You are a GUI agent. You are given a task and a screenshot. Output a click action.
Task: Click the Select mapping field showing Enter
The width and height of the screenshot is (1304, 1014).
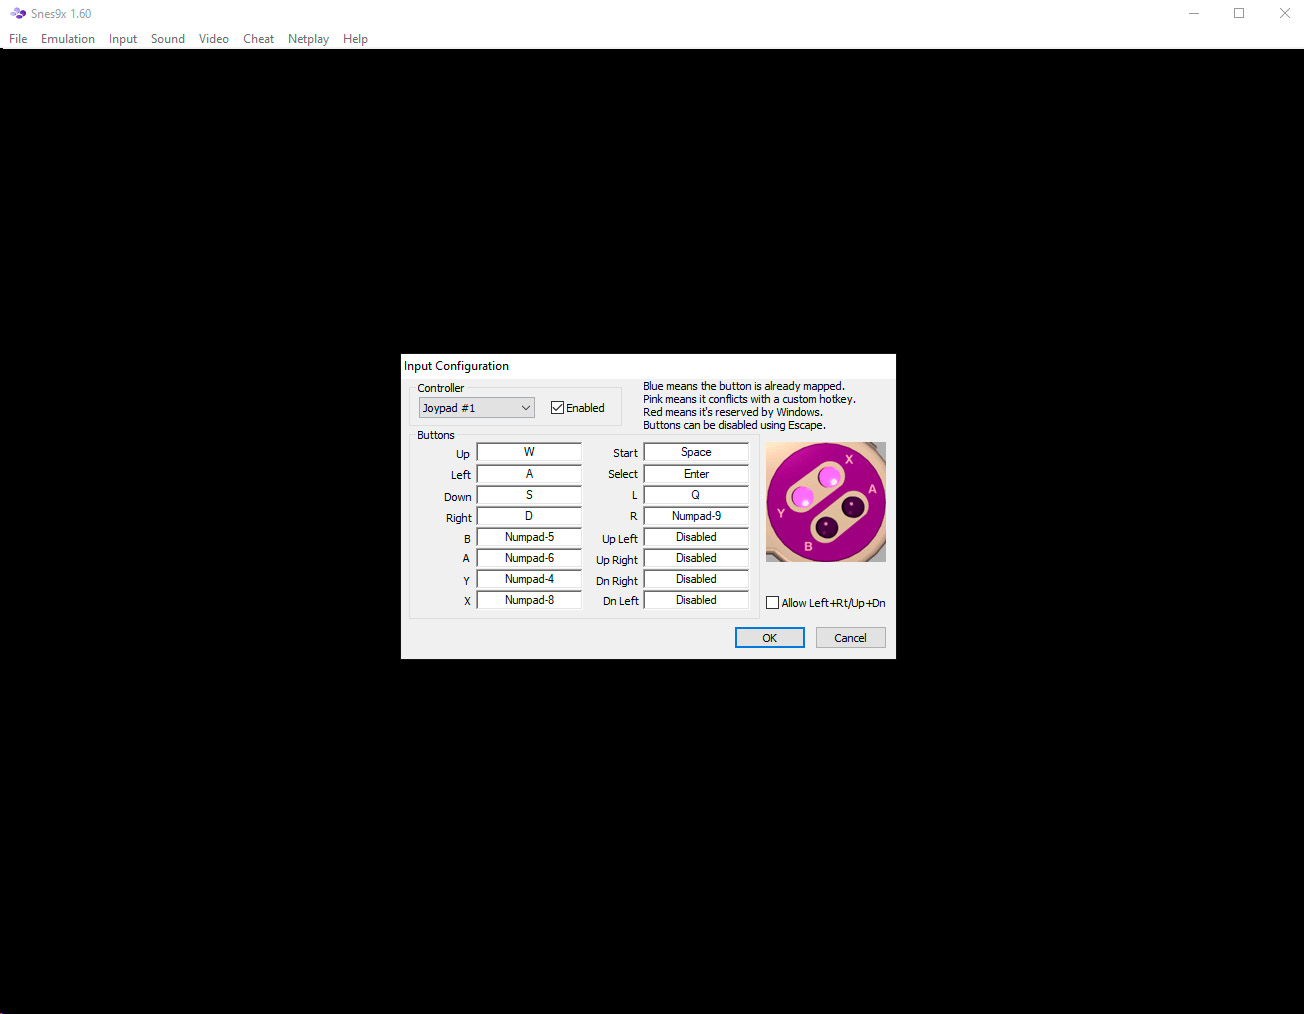(x=696, y=474)
